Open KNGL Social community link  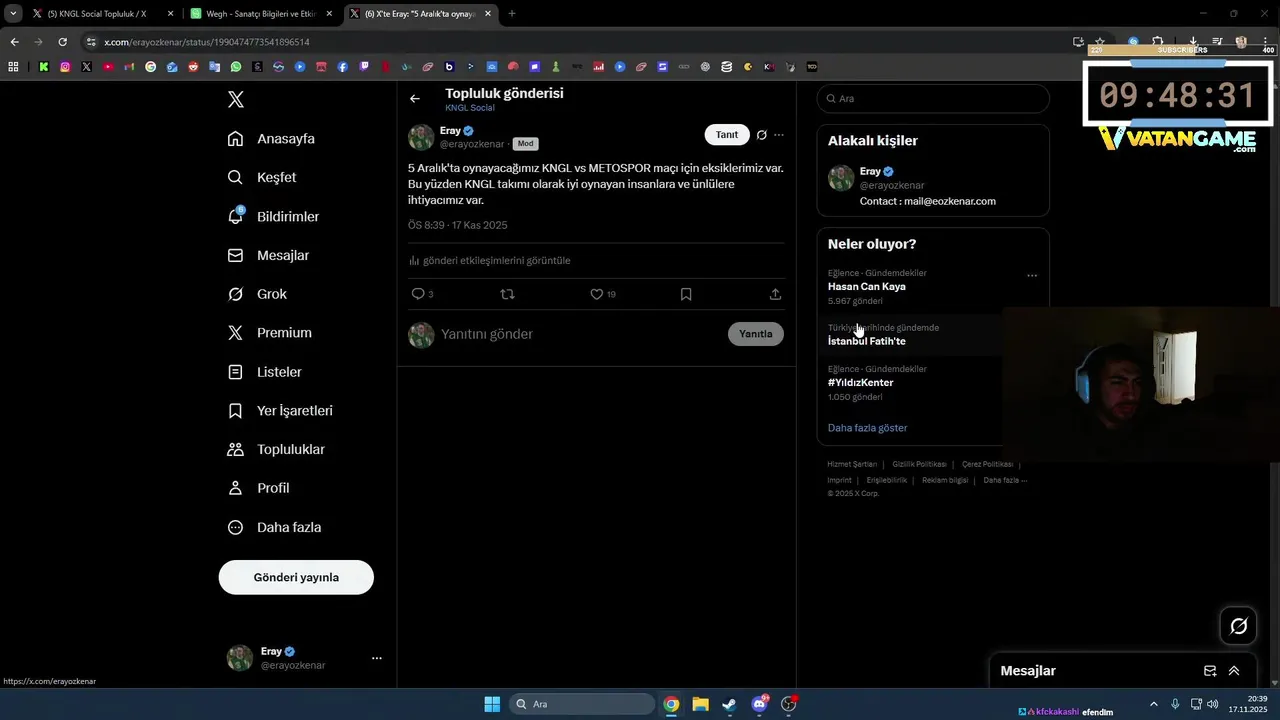point(470,108)
